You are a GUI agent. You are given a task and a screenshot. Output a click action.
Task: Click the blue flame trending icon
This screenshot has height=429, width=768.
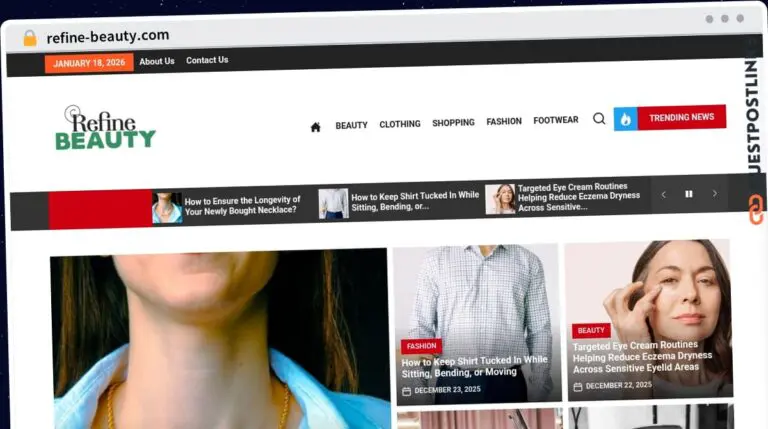625,119
